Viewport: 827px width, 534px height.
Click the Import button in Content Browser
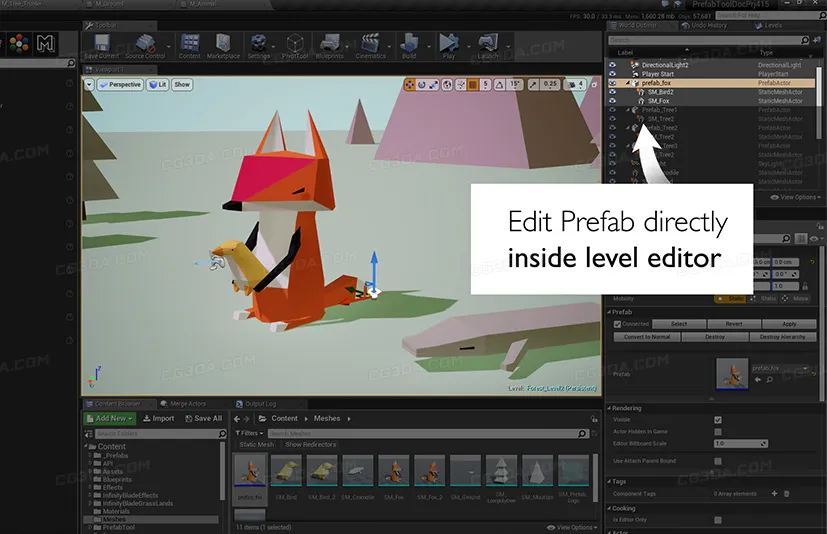point(159,418)
